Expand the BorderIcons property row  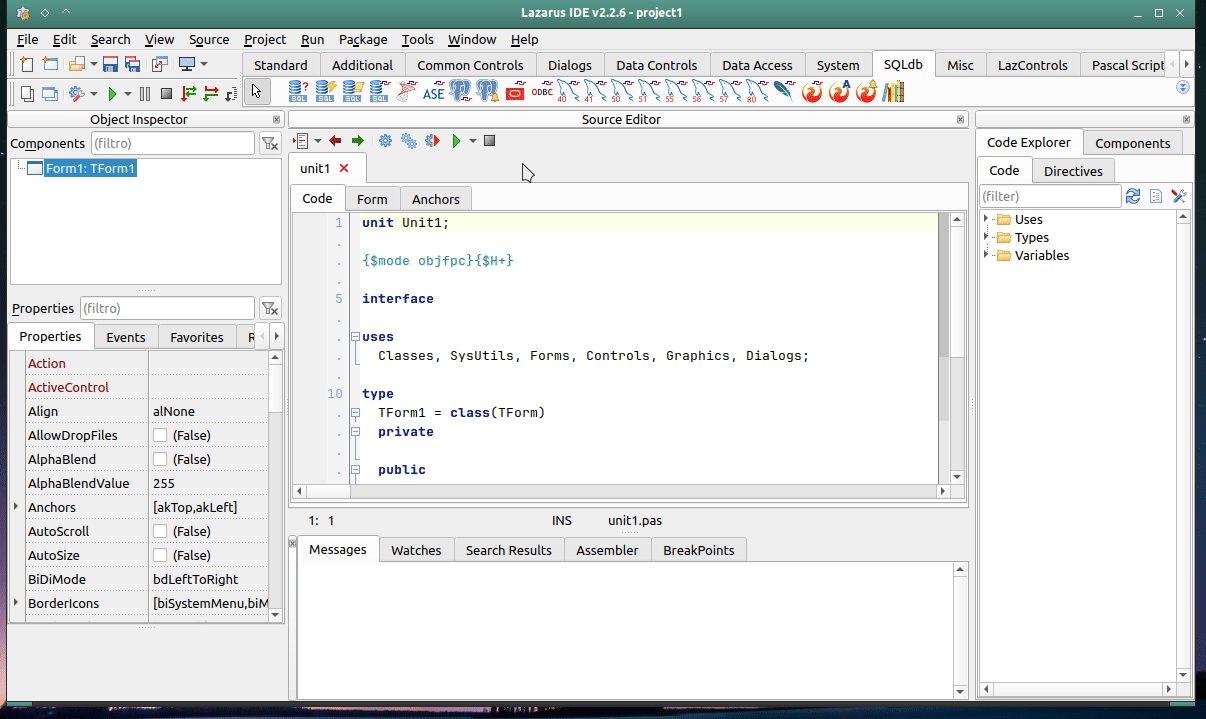[x=16, y=603]
